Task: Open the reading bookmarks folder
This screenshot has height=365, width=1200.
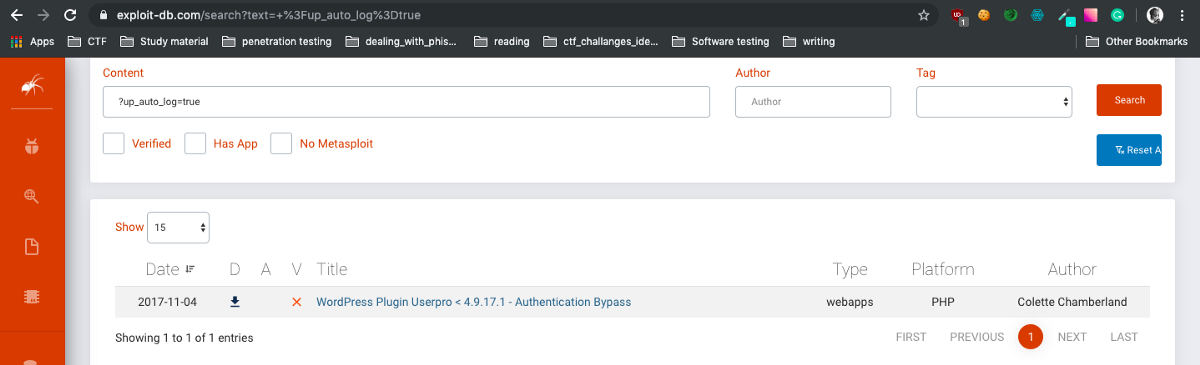Action: tap(502, 42)
